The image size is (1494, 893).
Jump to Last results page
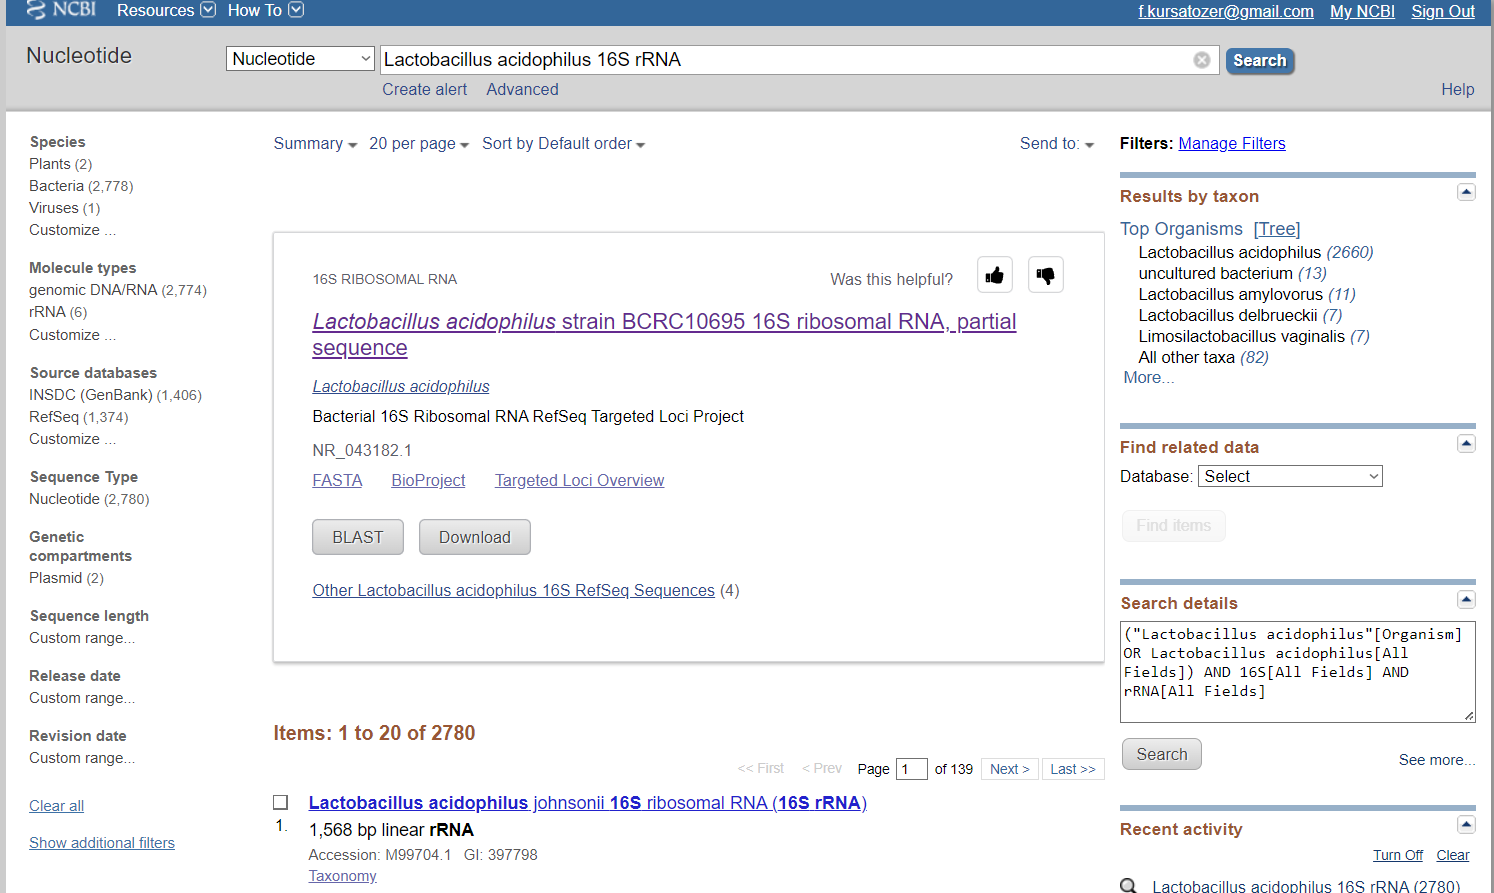click(x=1073, y=769)
